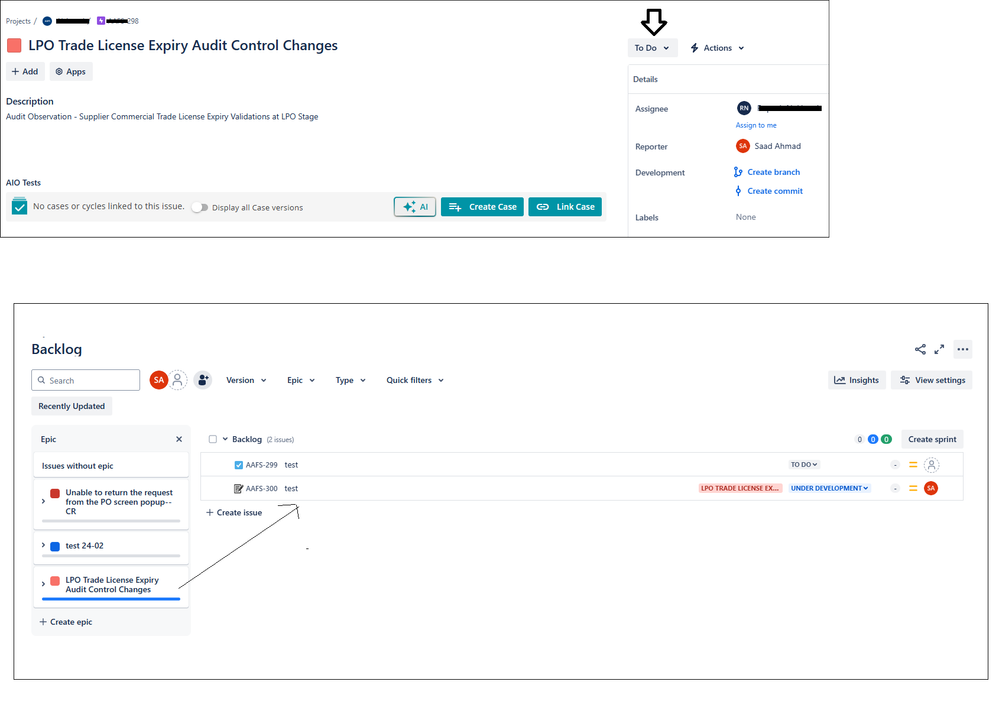The width and height of the screenshot is (999, 708).
Task: Click Create Case button
Action: point(482,206)
